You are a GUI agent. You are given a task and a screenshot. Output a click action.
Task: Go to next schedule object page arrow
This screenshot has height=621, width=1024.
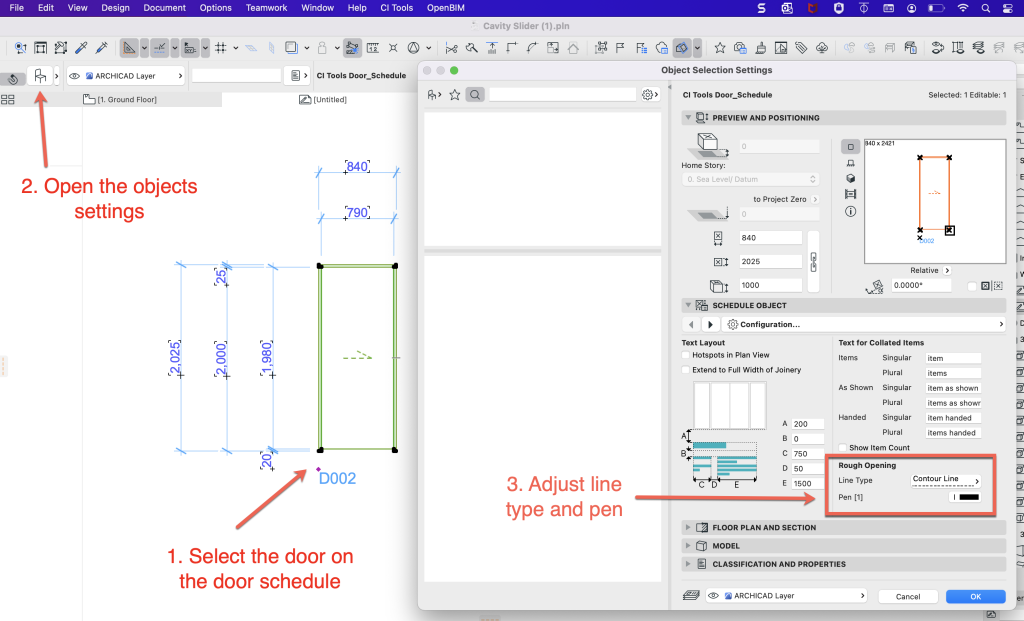[711, 324]
